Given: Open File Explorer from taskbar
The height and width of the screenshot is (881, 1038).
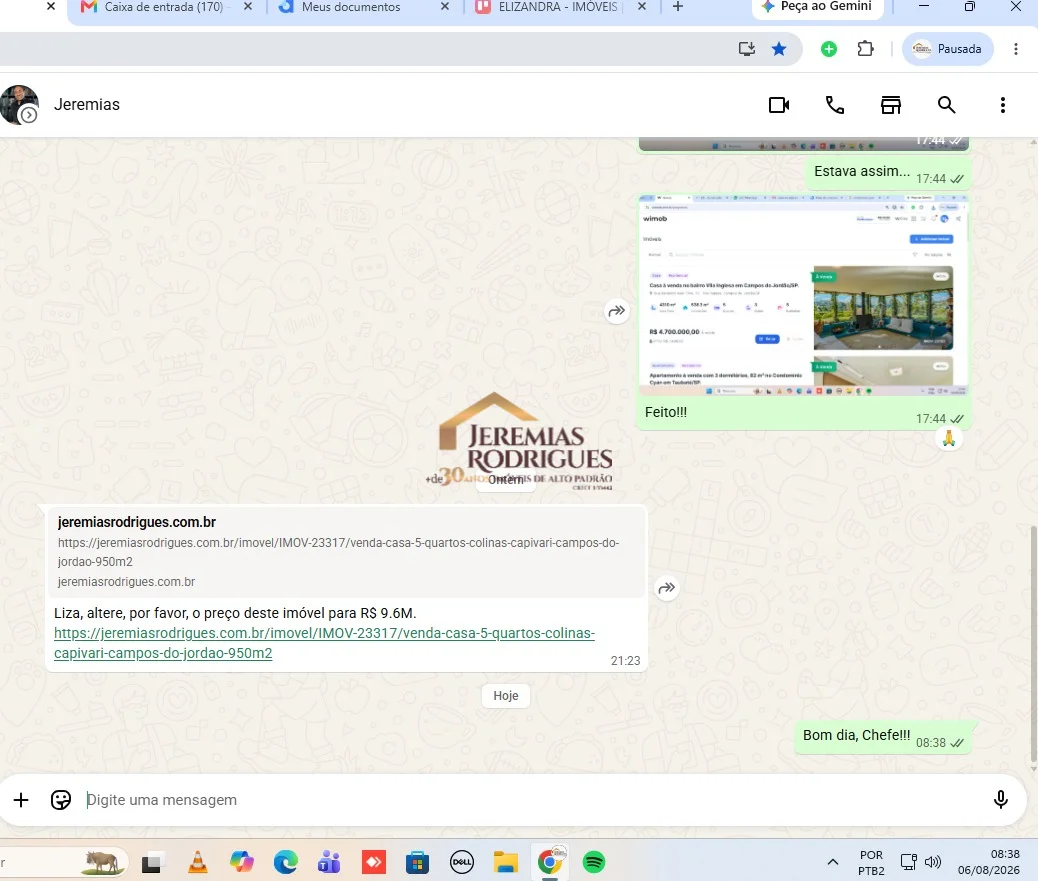Looking at the screenshot, I should (506, 862).
